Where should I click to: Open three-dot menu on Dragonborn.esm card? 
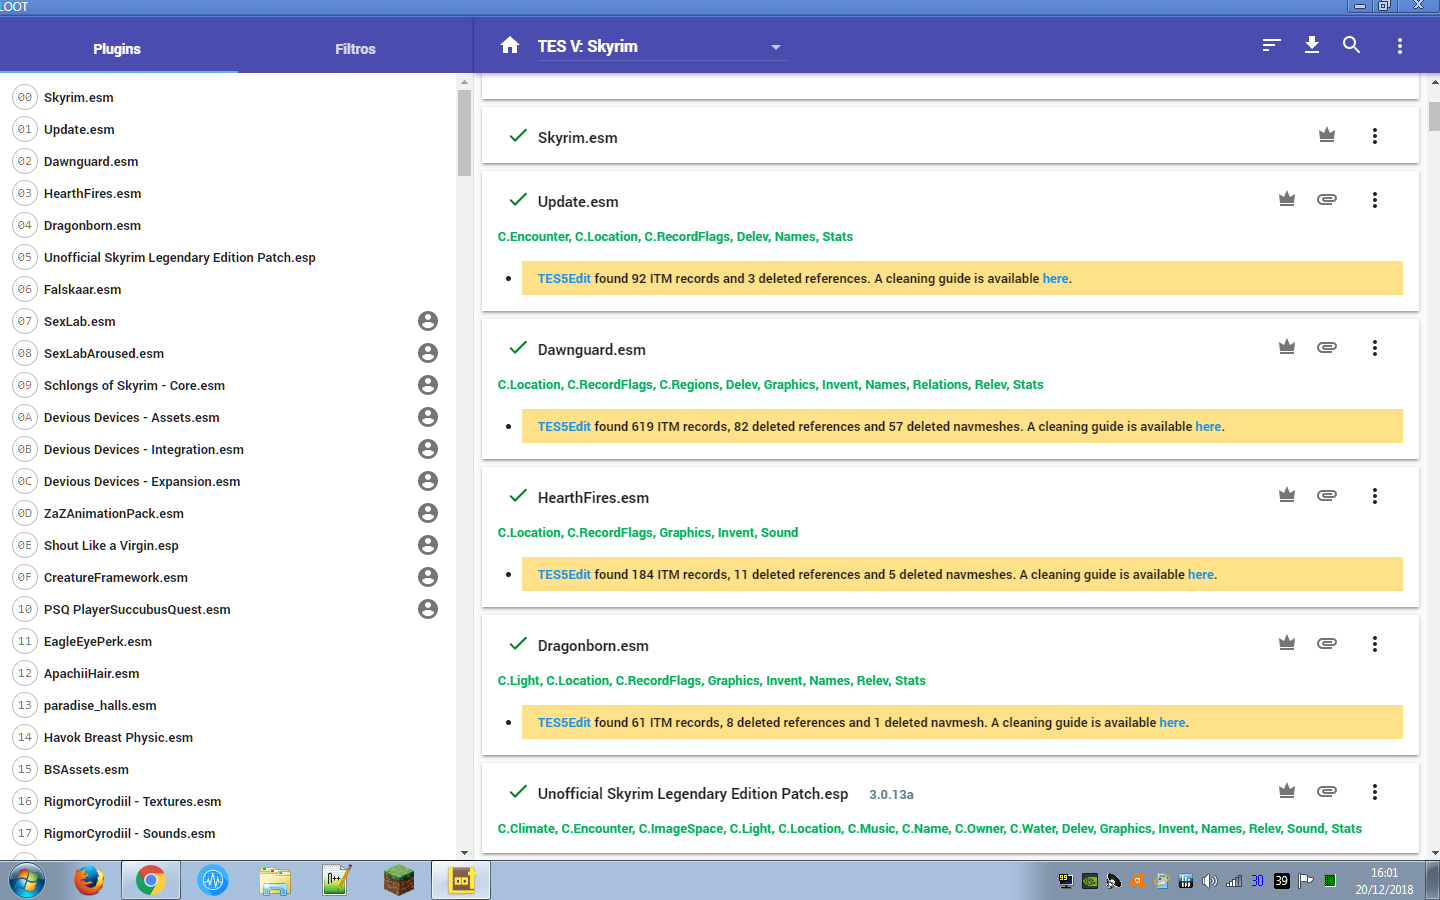point(1375,644)
